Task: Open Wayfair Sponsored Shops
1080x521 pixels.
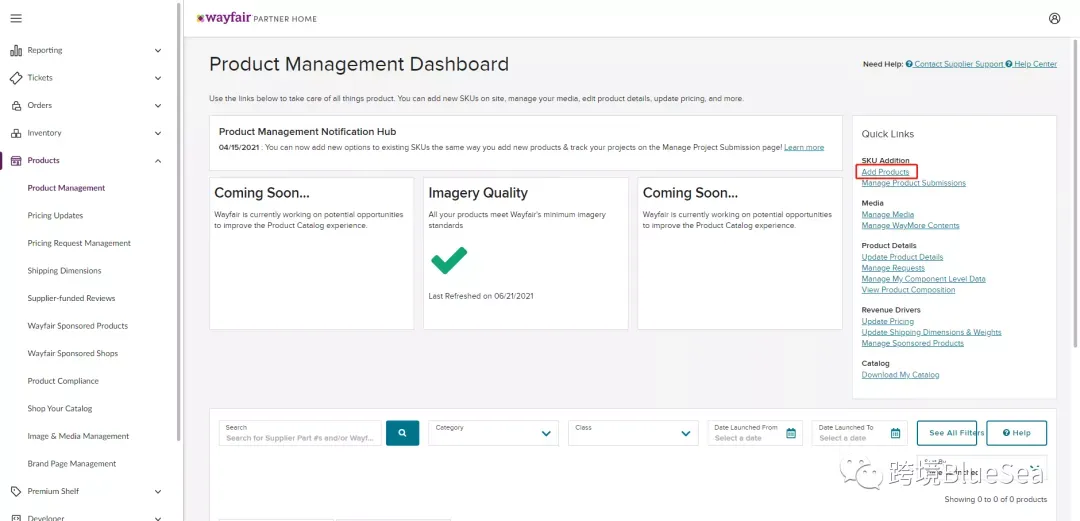Action: point(72,354)
